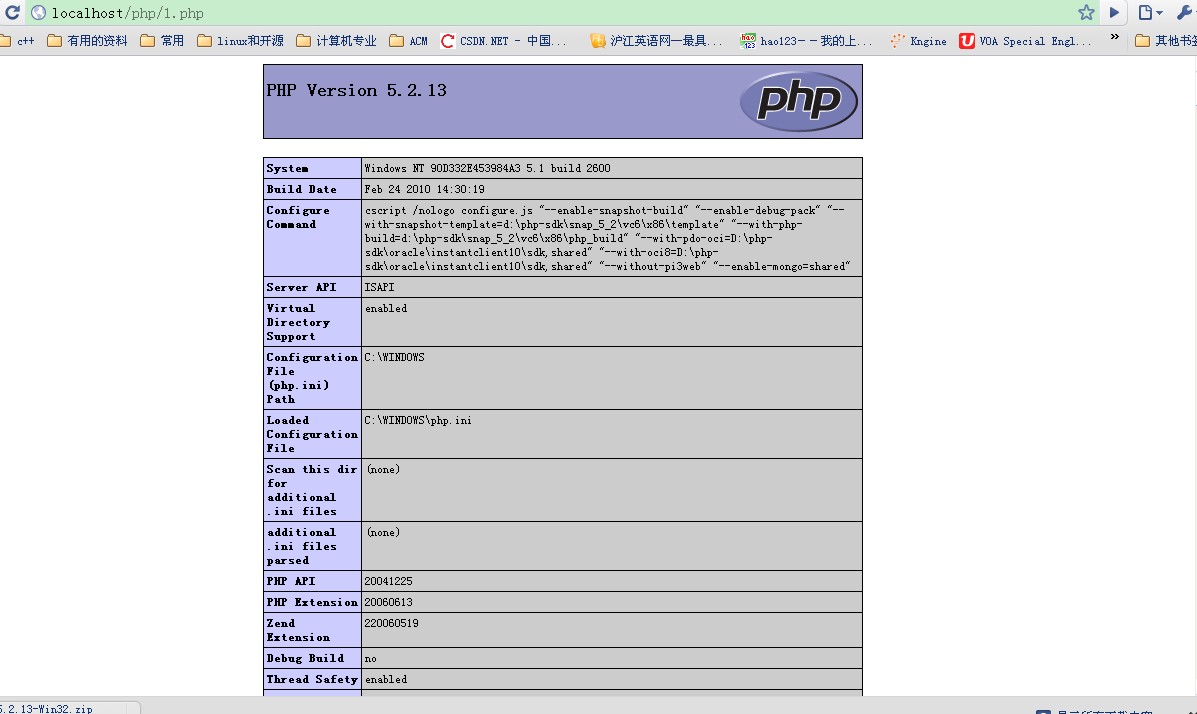Click the additional .ini files parsed label
The width and height of the screenshot is (1197, 714).
pyautogui.click(x=302, y=546)
